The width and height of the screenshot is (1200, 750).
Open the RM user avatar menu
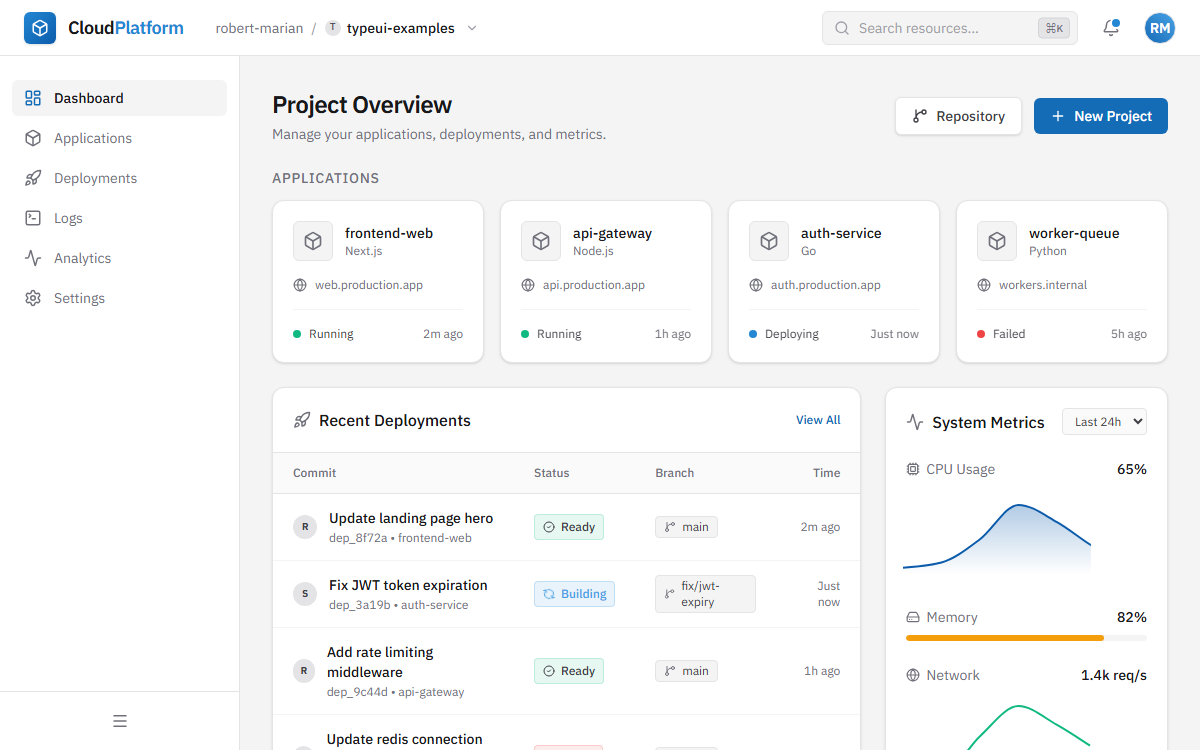1160,28
